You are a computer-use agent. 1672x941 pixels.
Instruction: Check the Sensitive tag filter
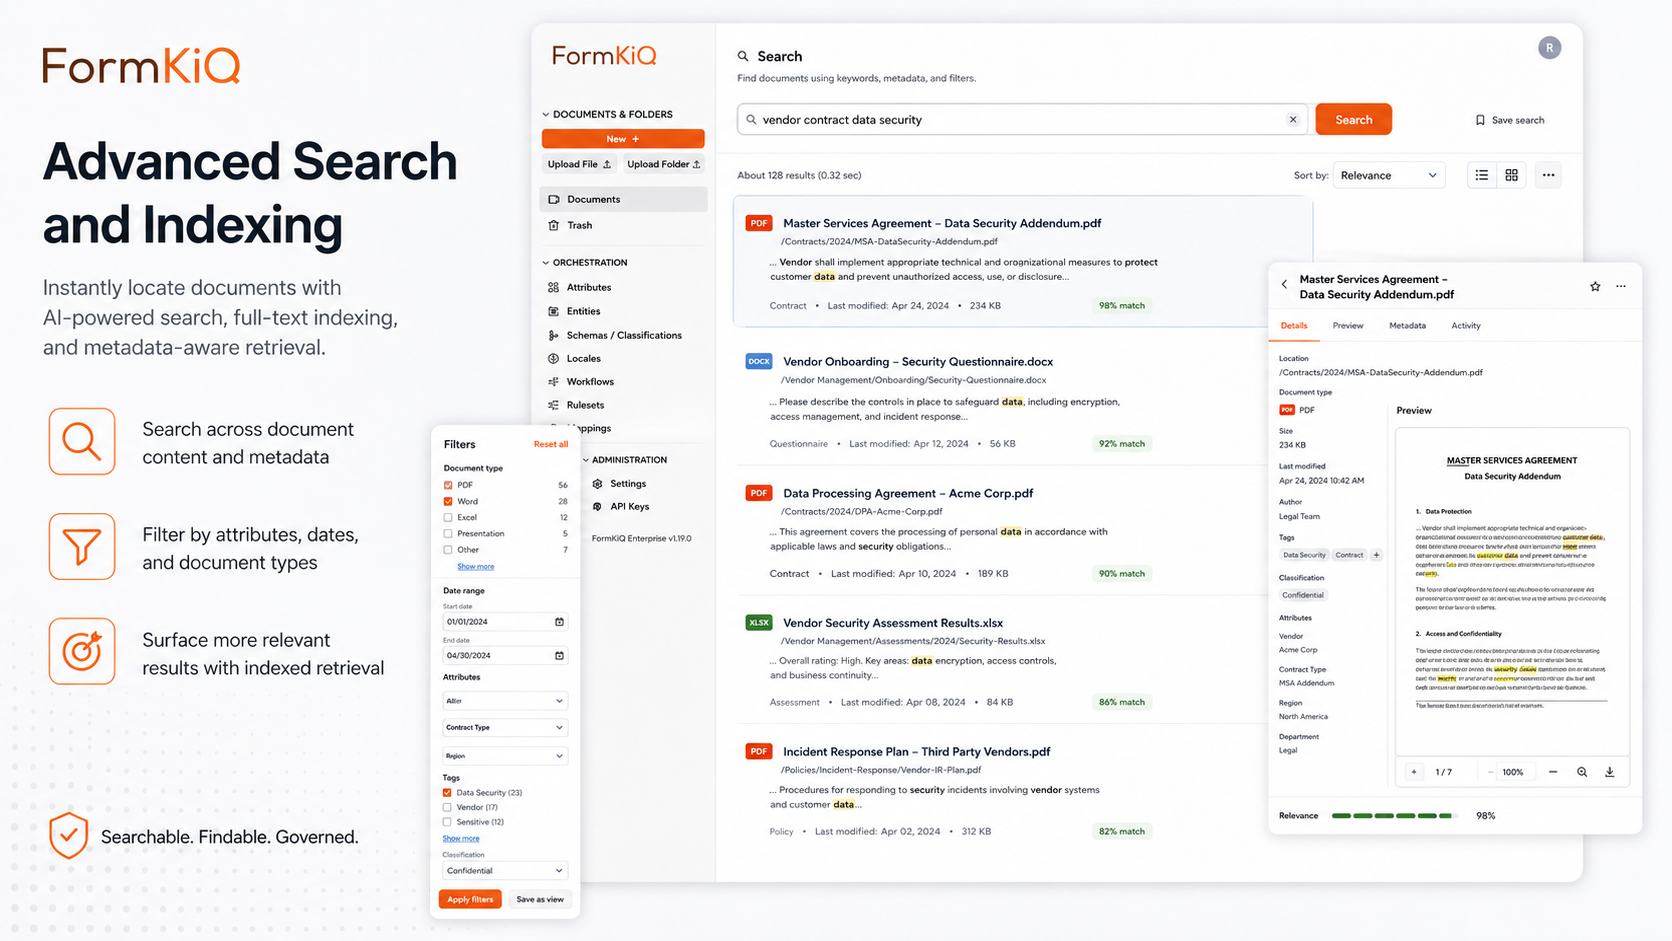[447, 822]
